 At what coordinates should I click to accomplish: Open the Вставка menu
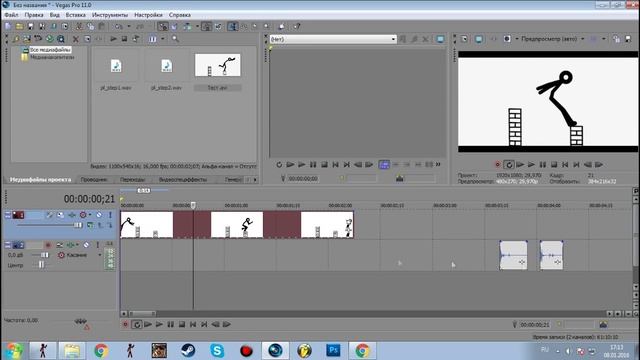(x=76, y=15)
